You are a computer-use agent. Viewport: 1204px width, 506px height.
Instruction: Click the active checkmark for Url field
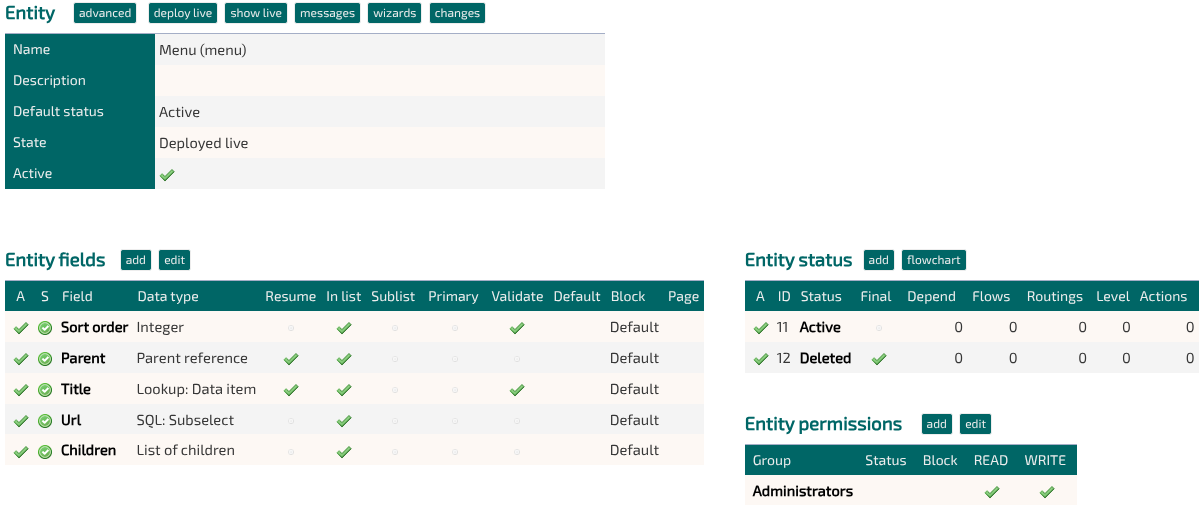click(x=21, y=421)
